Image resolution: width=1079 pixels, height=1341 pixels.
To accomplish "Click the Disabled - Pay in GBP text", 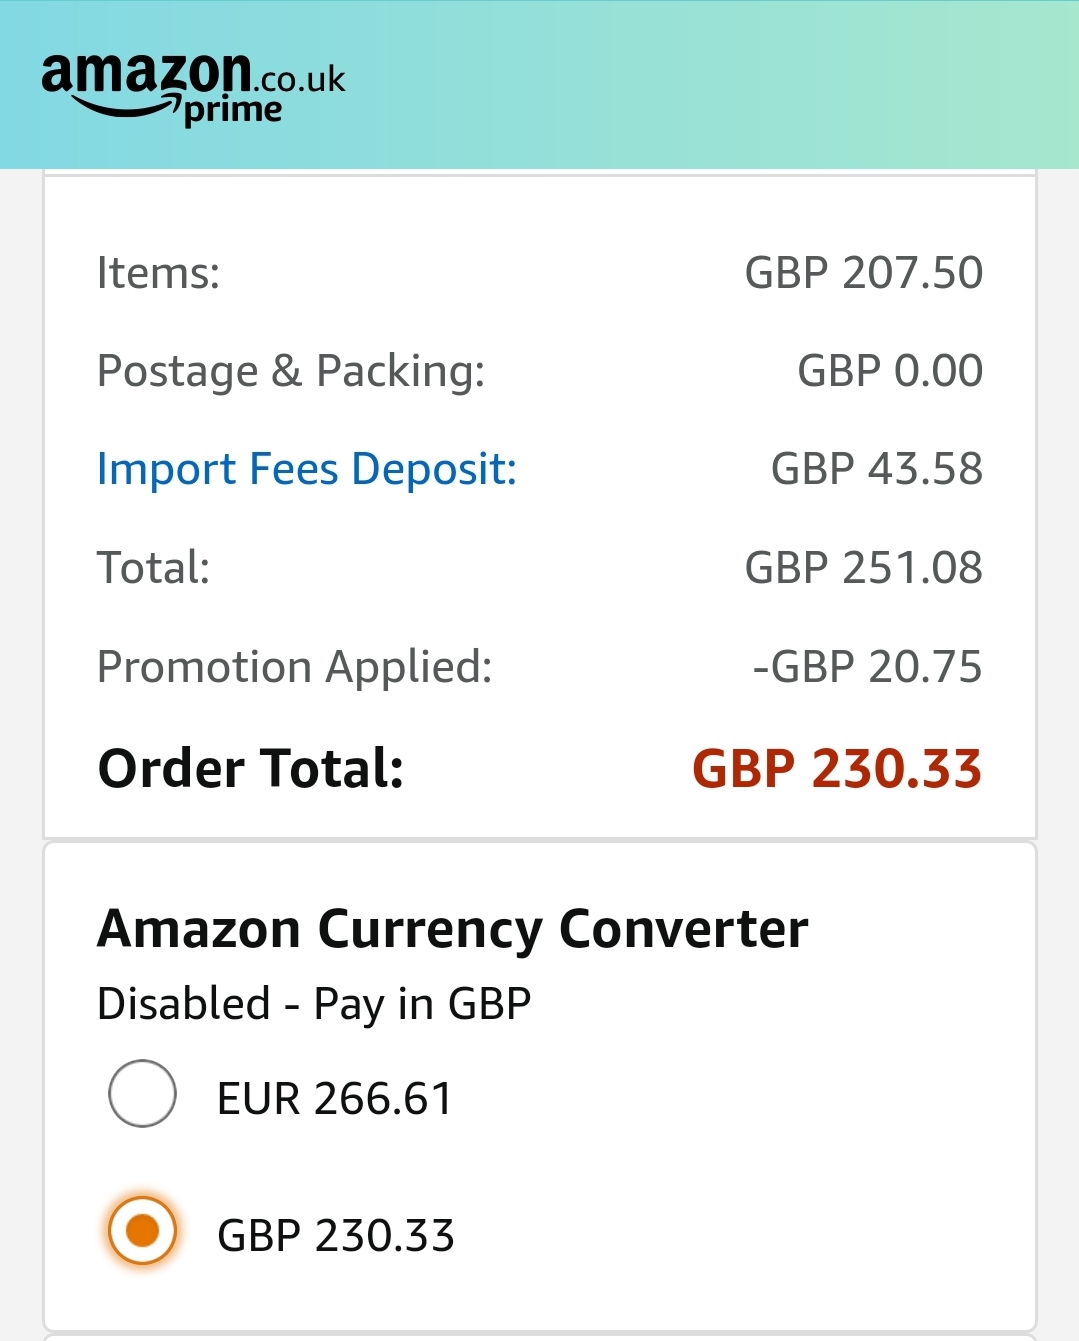I will [x=314, y=1003].
